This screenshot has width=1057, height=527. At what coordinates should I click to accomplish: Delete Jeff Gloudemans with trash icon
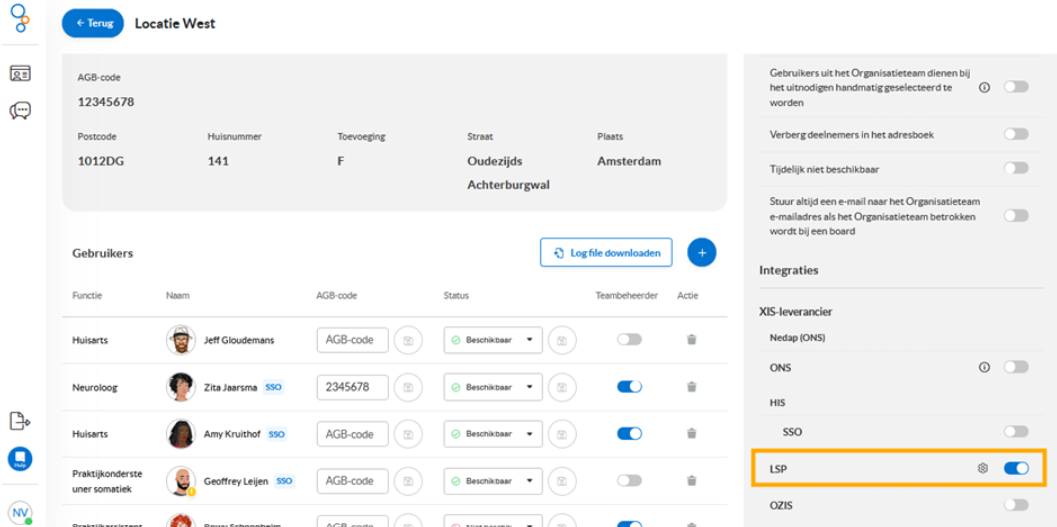[691, 340]
